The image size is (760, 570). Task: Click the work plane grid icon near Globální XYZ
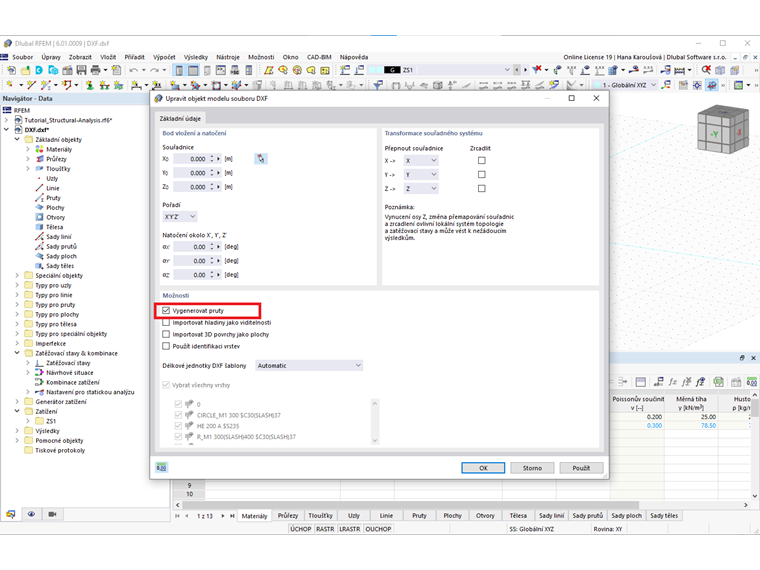pos(683,85)
